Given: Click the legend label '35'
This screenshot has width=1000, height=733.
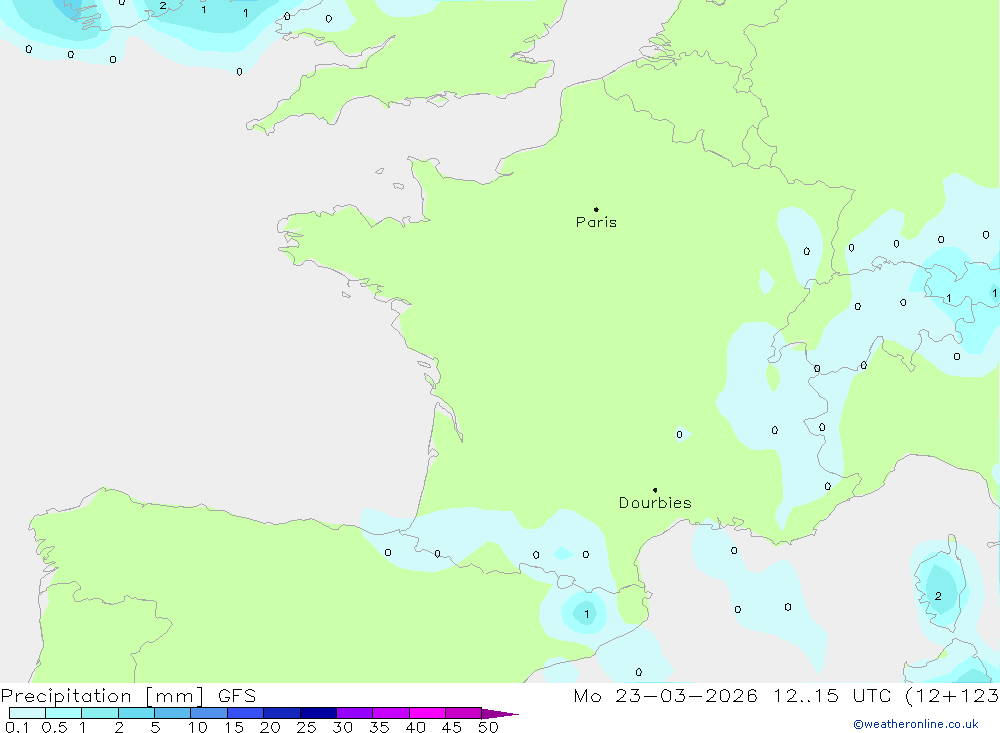Looking at the screenshot, I should point(379,727).
